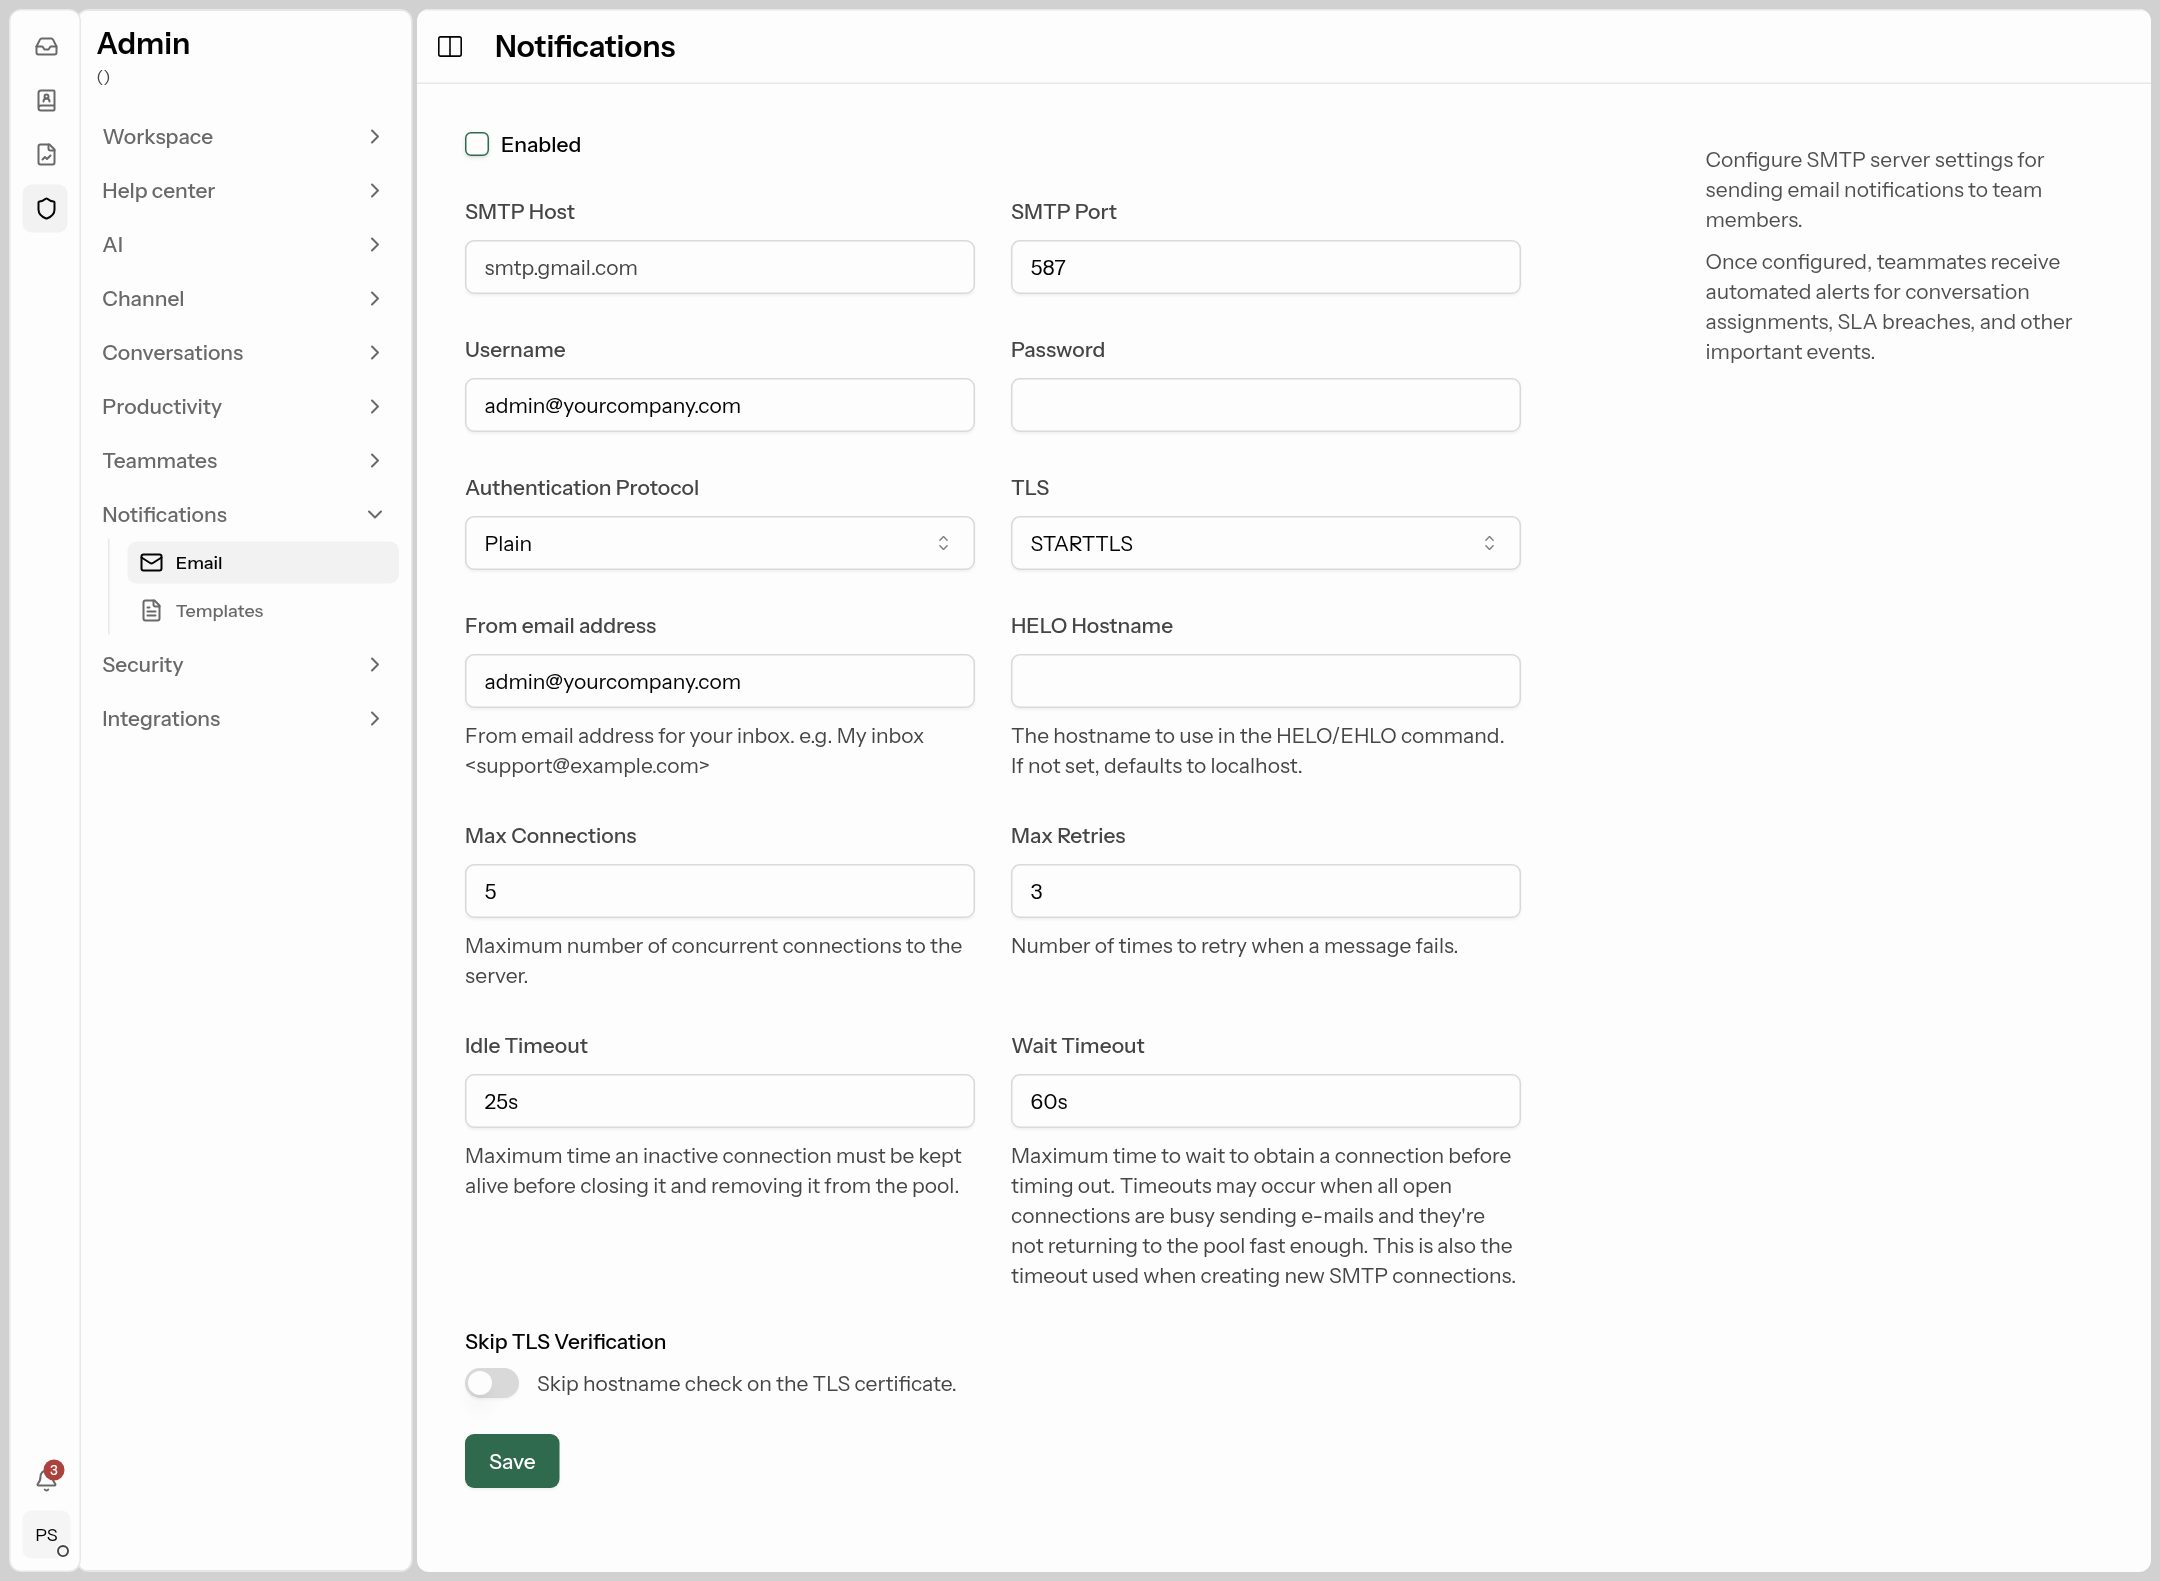This screenshot has width=2160, height=1581.
Task: Open the contacts icon in left rail
Action: [46, 100]
